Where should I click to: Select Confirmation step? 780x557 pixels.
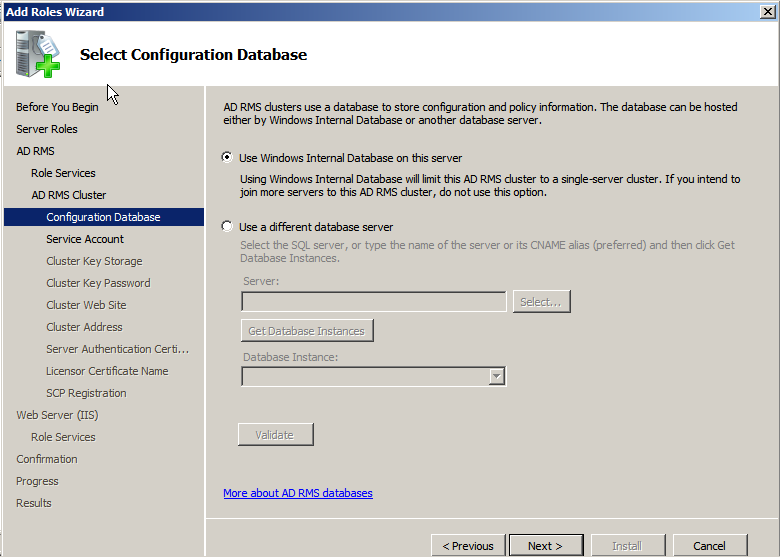[47, 459]
